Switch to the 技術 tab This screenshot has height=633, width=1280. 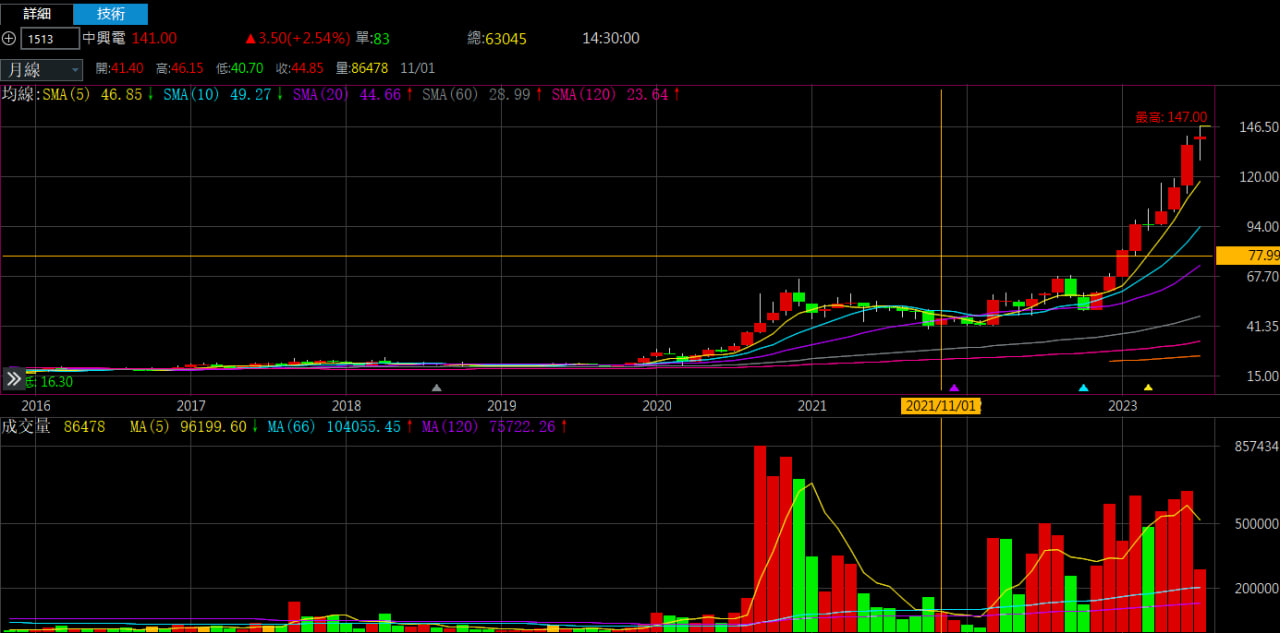[x=111, y=14]
